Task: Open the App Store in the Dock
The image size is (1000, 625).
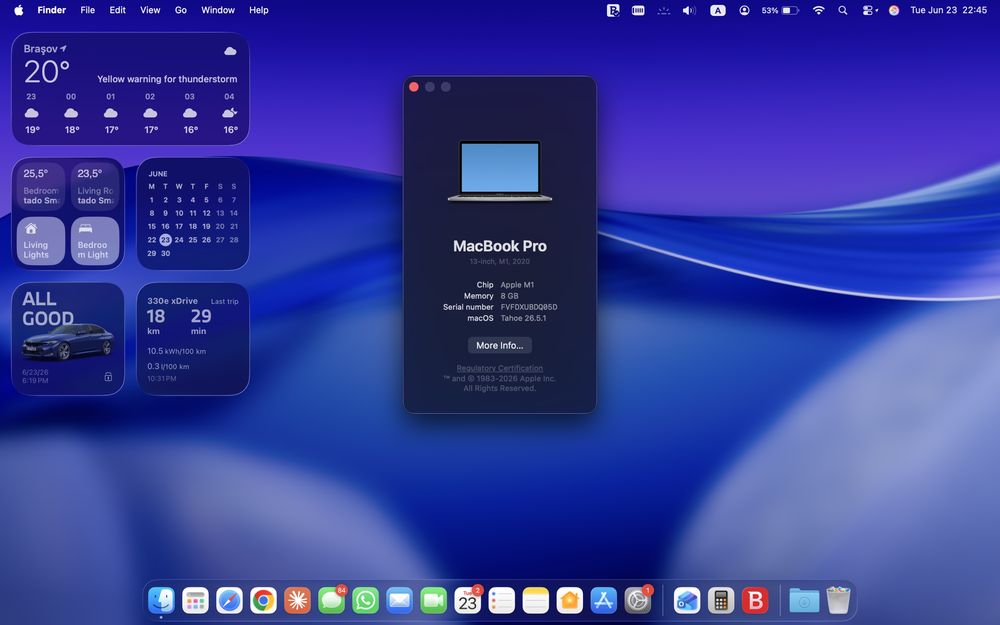Action: (x=603, y=600)
